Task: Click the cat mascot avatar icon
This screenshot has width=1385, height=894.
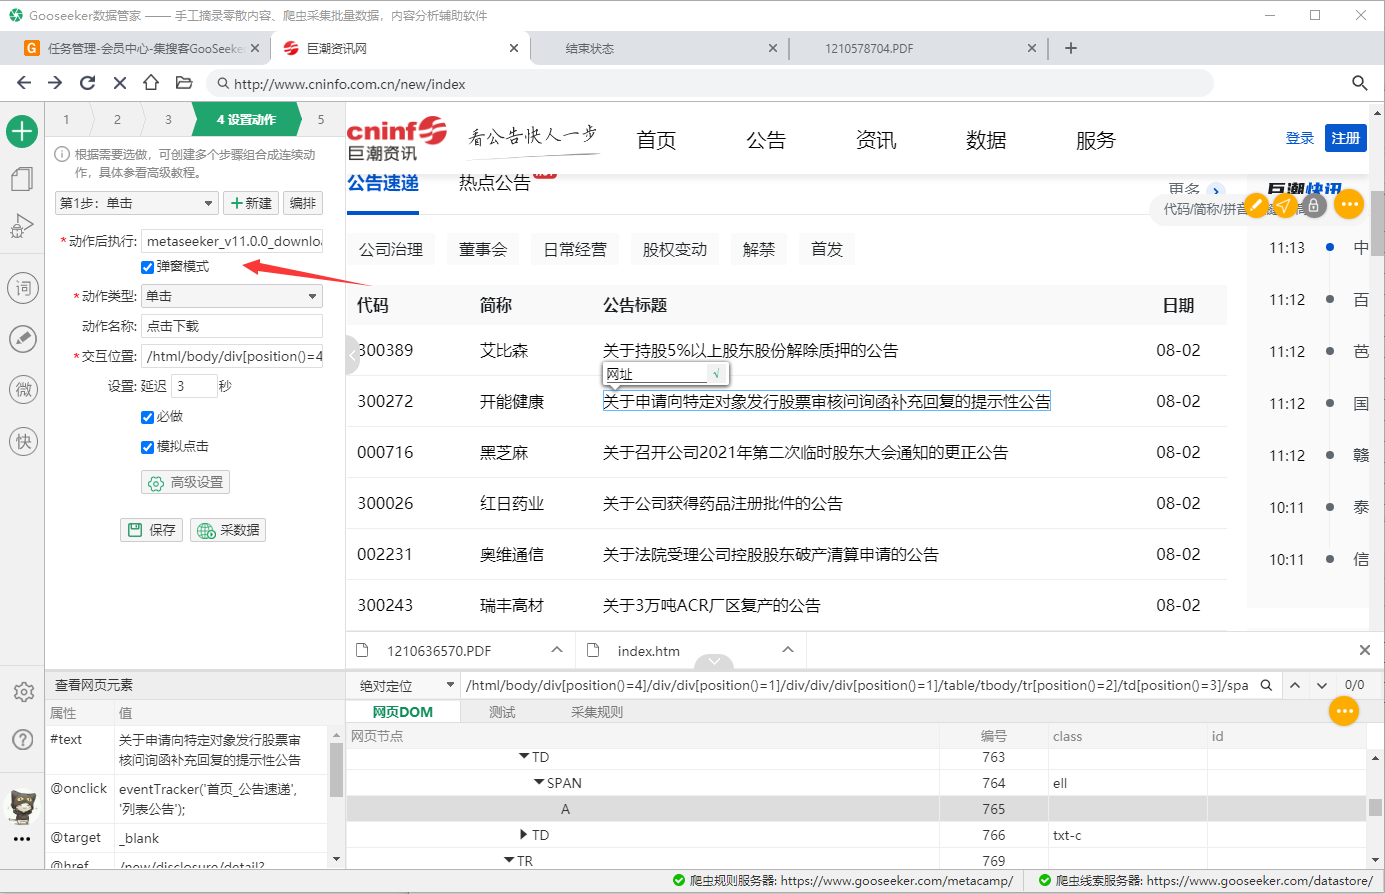Action: (x=22, y=806)
